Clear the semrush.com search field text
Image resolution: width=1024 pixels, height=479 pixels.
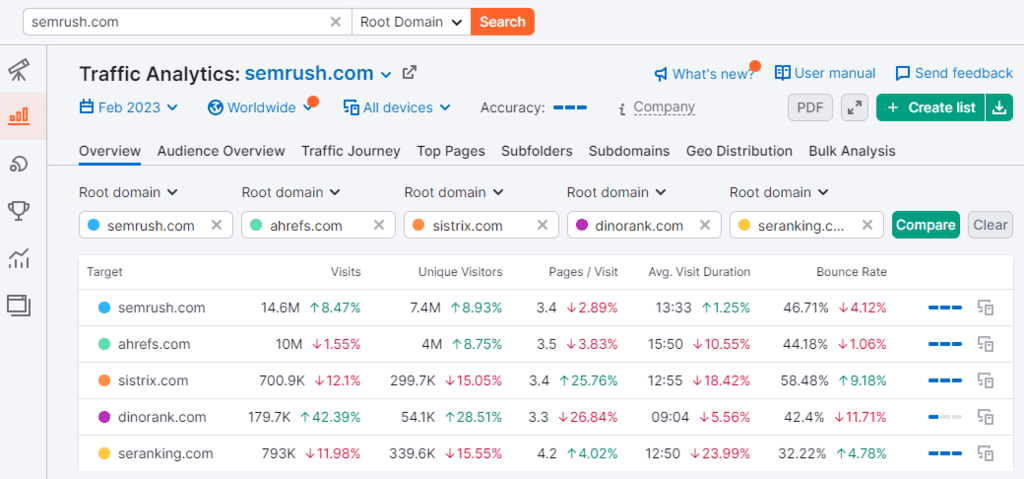coord(336,22)
